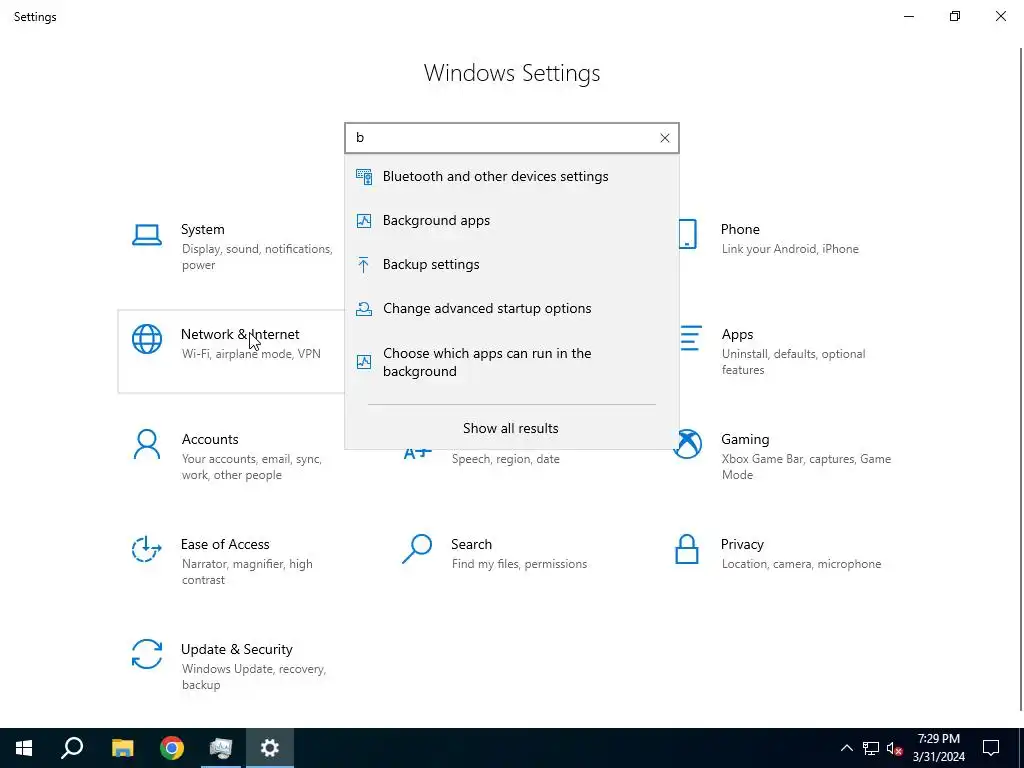This screenshot has height=768, width=1024.
Task: Choose which apps can run in background
Action: coord(512,362)
